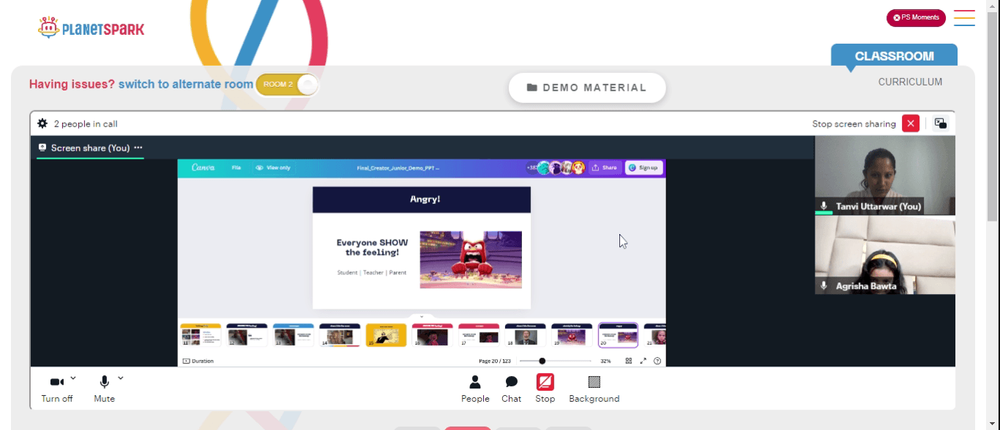This screenshot has width=1000, height=430.
Task: Select Agrisha Bawta's video tile
Action: pos(885,256)
